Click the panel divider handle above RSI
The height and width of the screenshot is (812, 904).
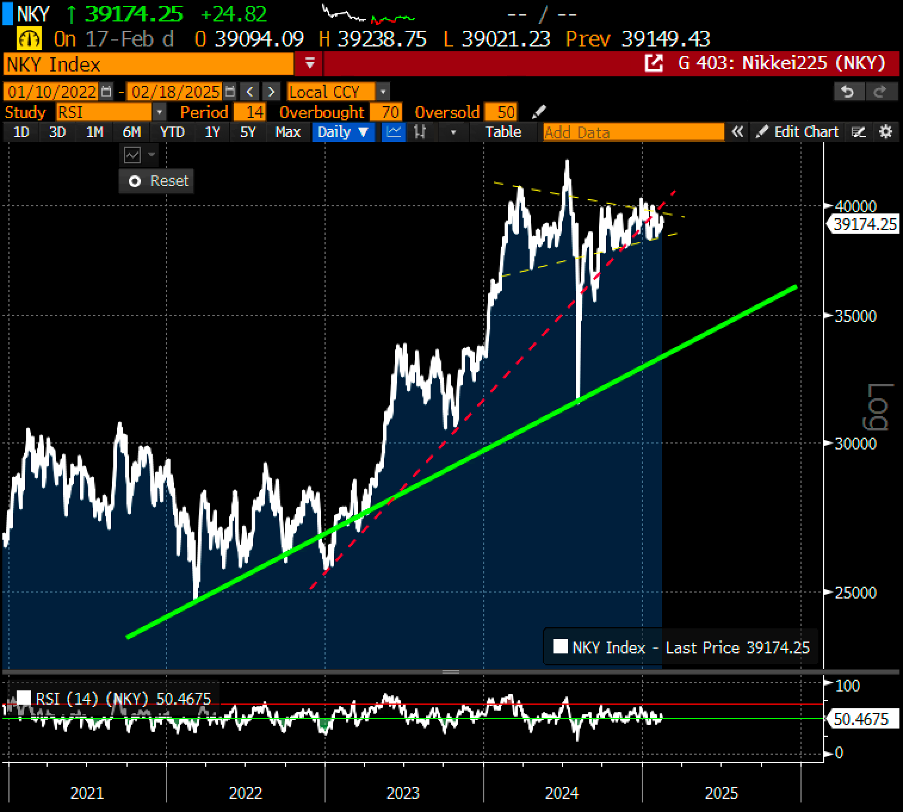tap(451, 672)
